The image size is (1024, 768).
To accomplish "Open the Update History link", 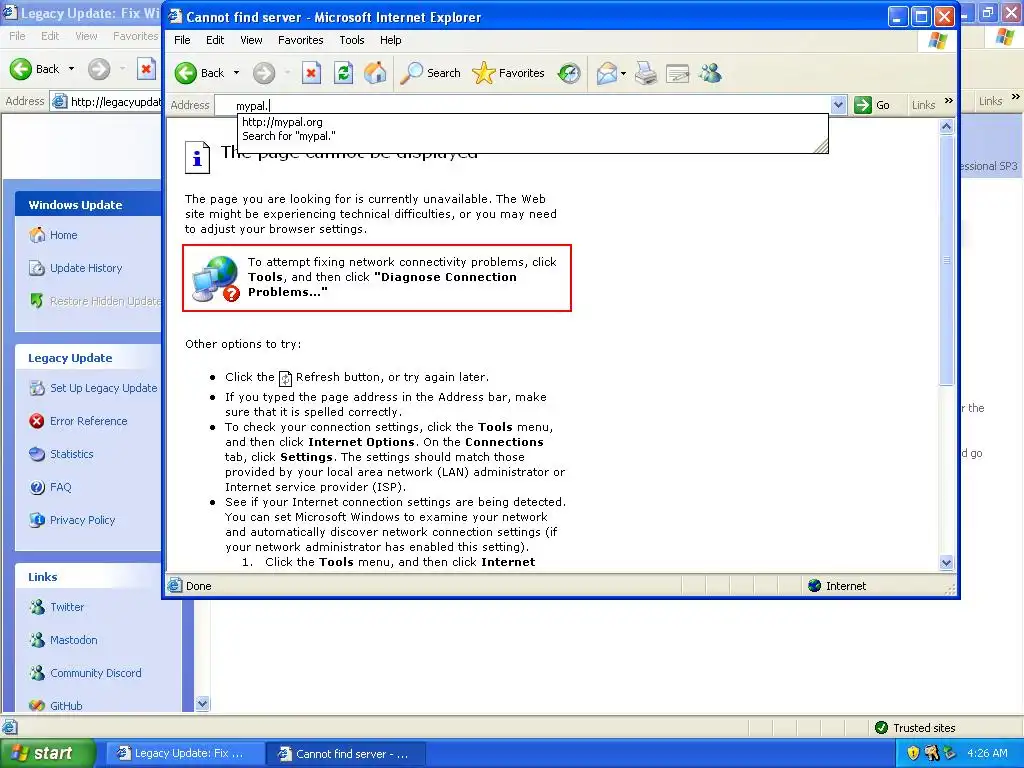I will point(86,268).
